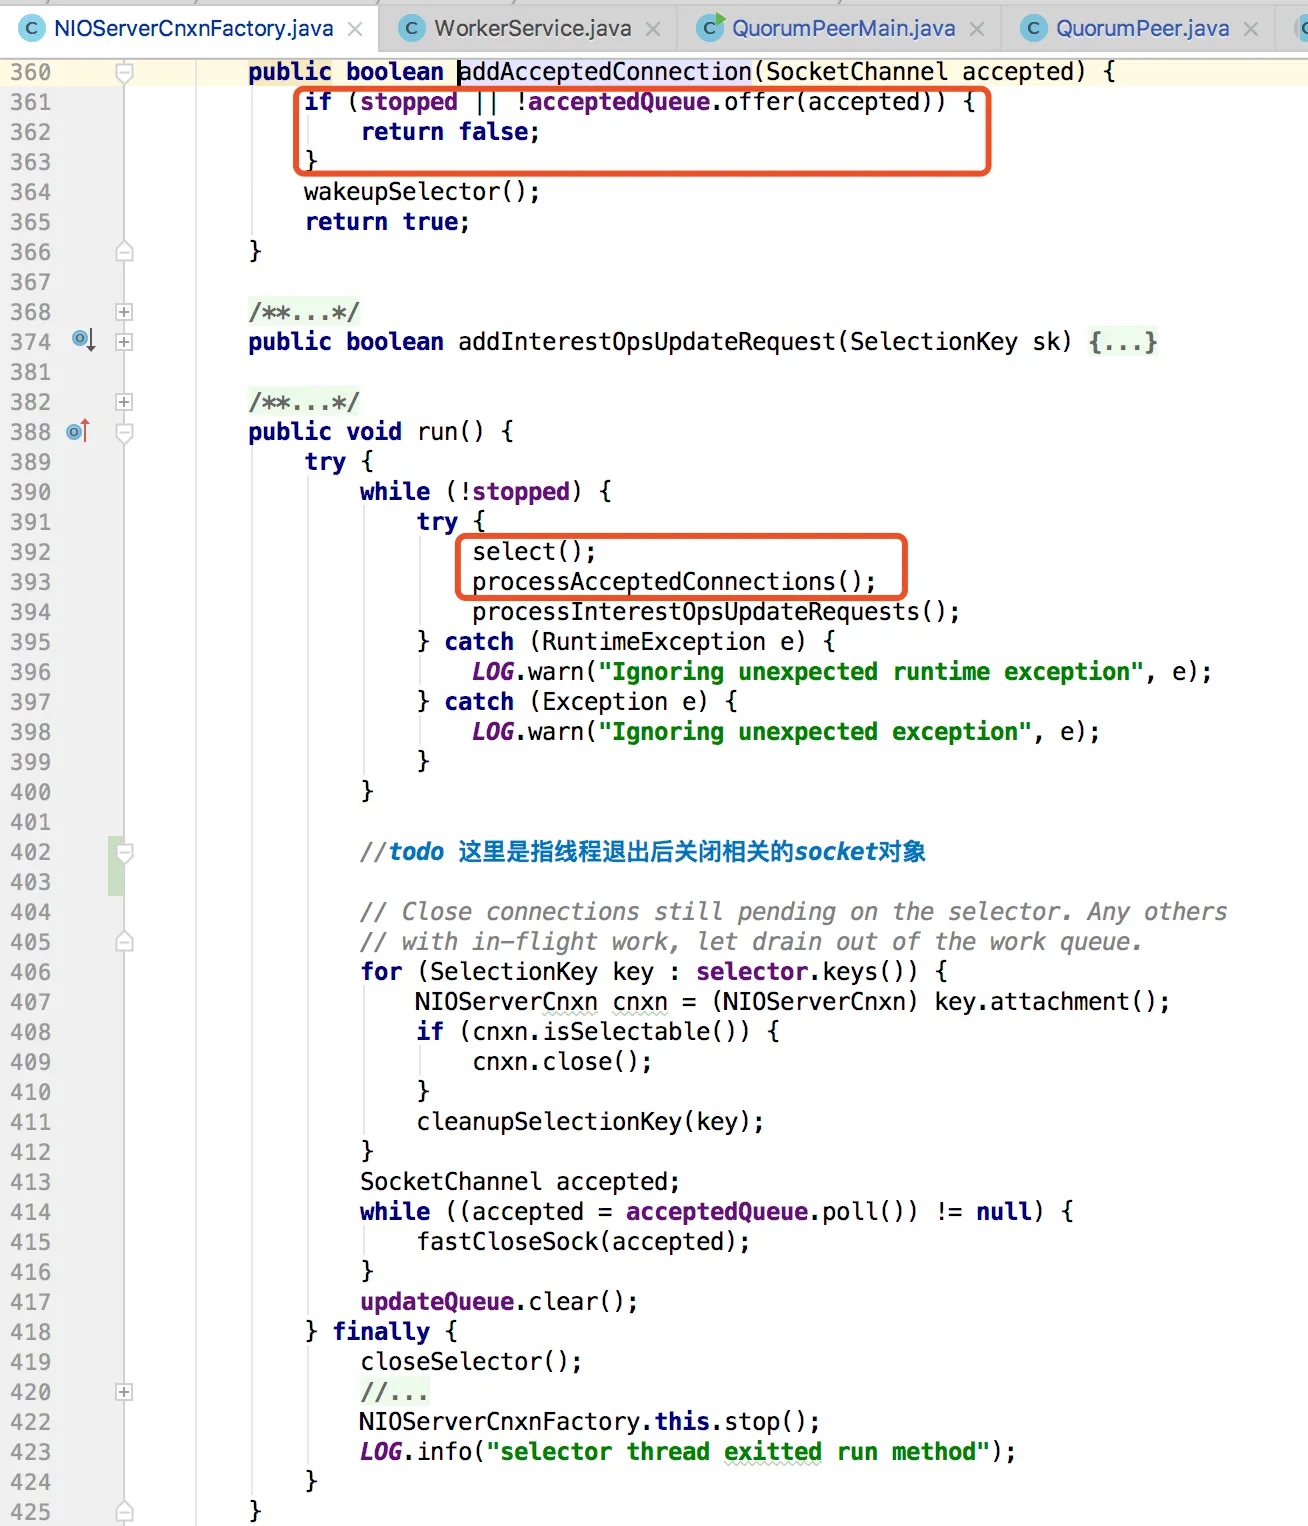Click the 'finally' keyword on line 418

point(381,1332)
